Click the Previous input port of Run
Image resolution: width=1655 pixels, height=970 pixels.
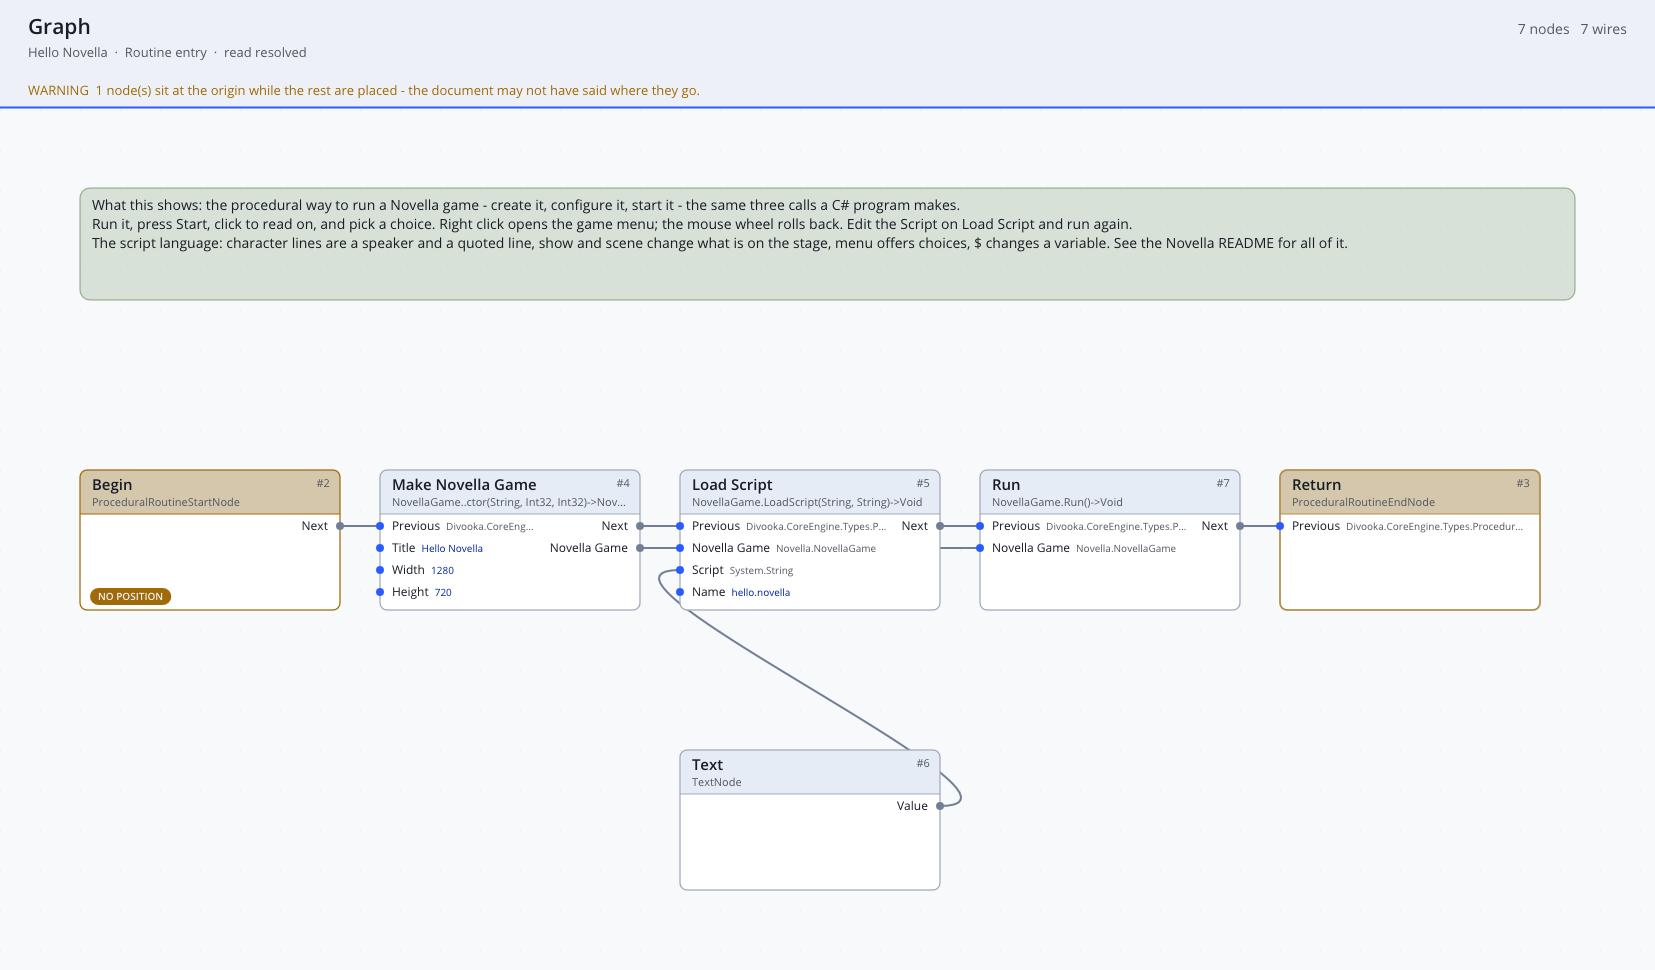tap(980, 526)
